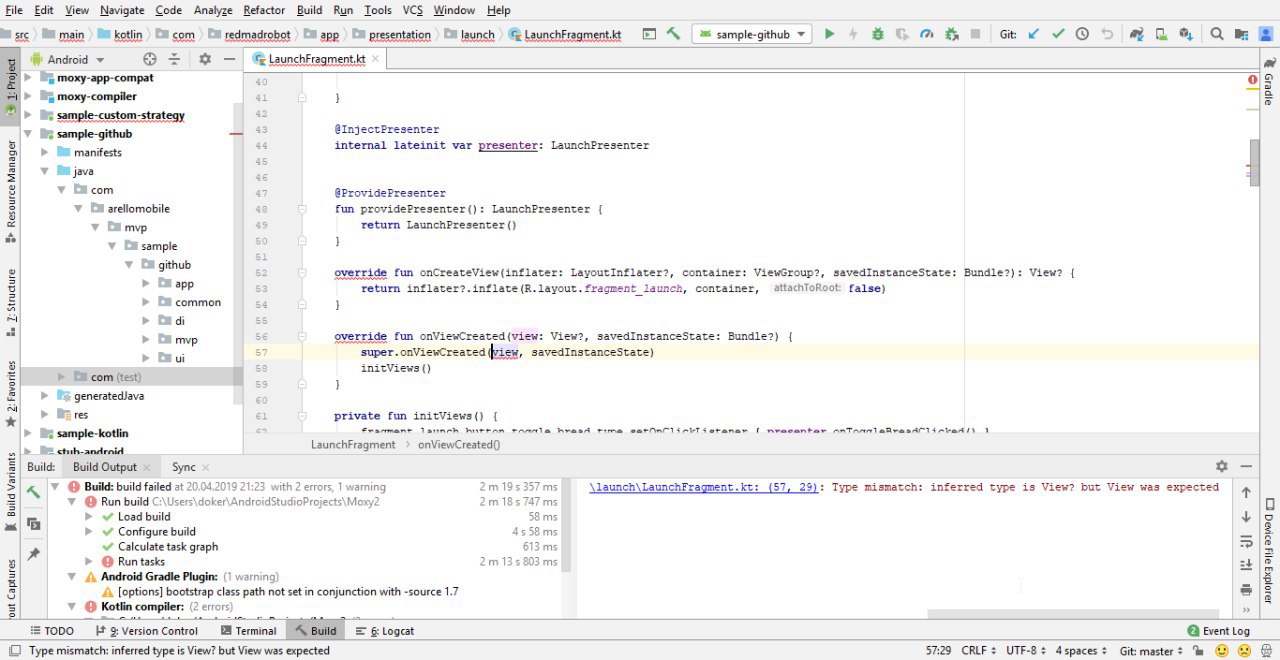The image size is (1280, 660).
Task: Click the up arrow in build output
Action: pos(1246,492)
